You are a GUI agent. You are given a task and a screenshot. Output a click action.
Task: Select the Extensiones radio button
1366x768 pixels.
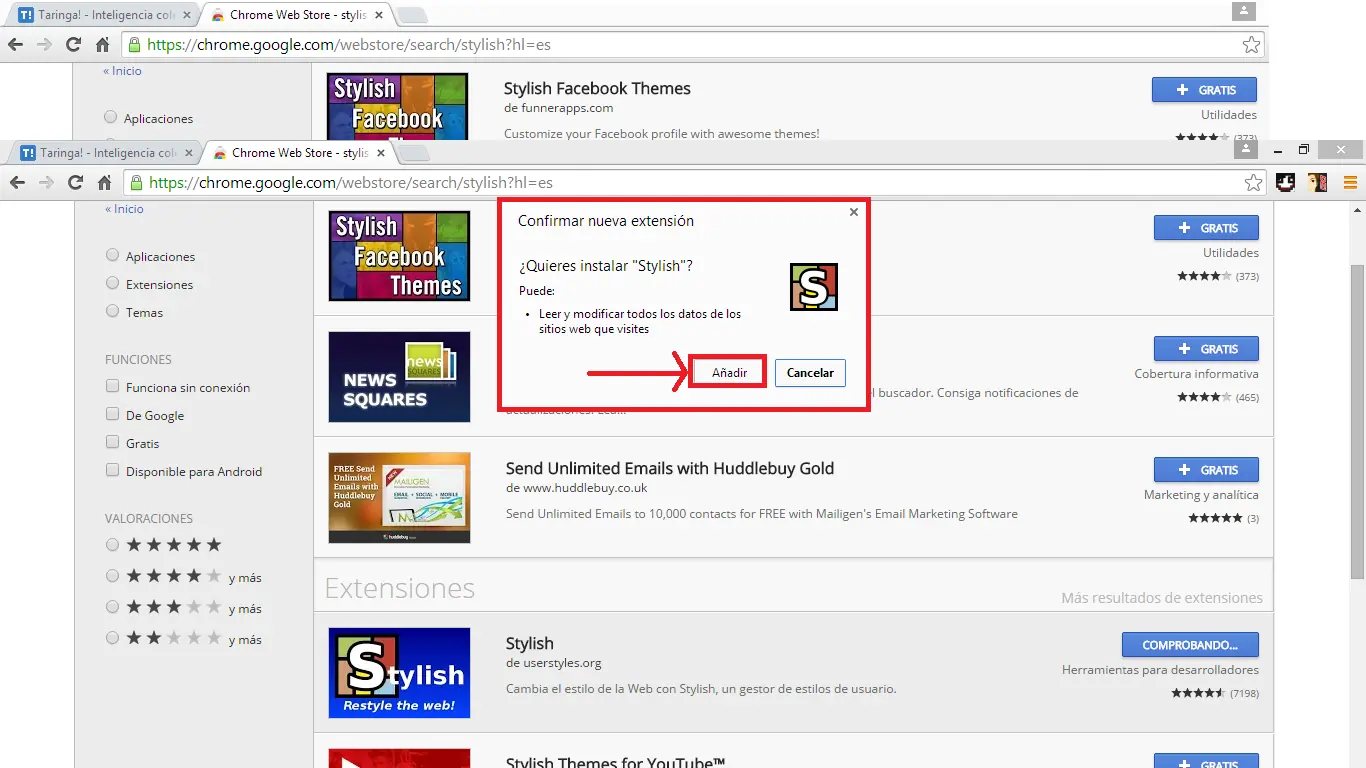click(x=112, y=284)
